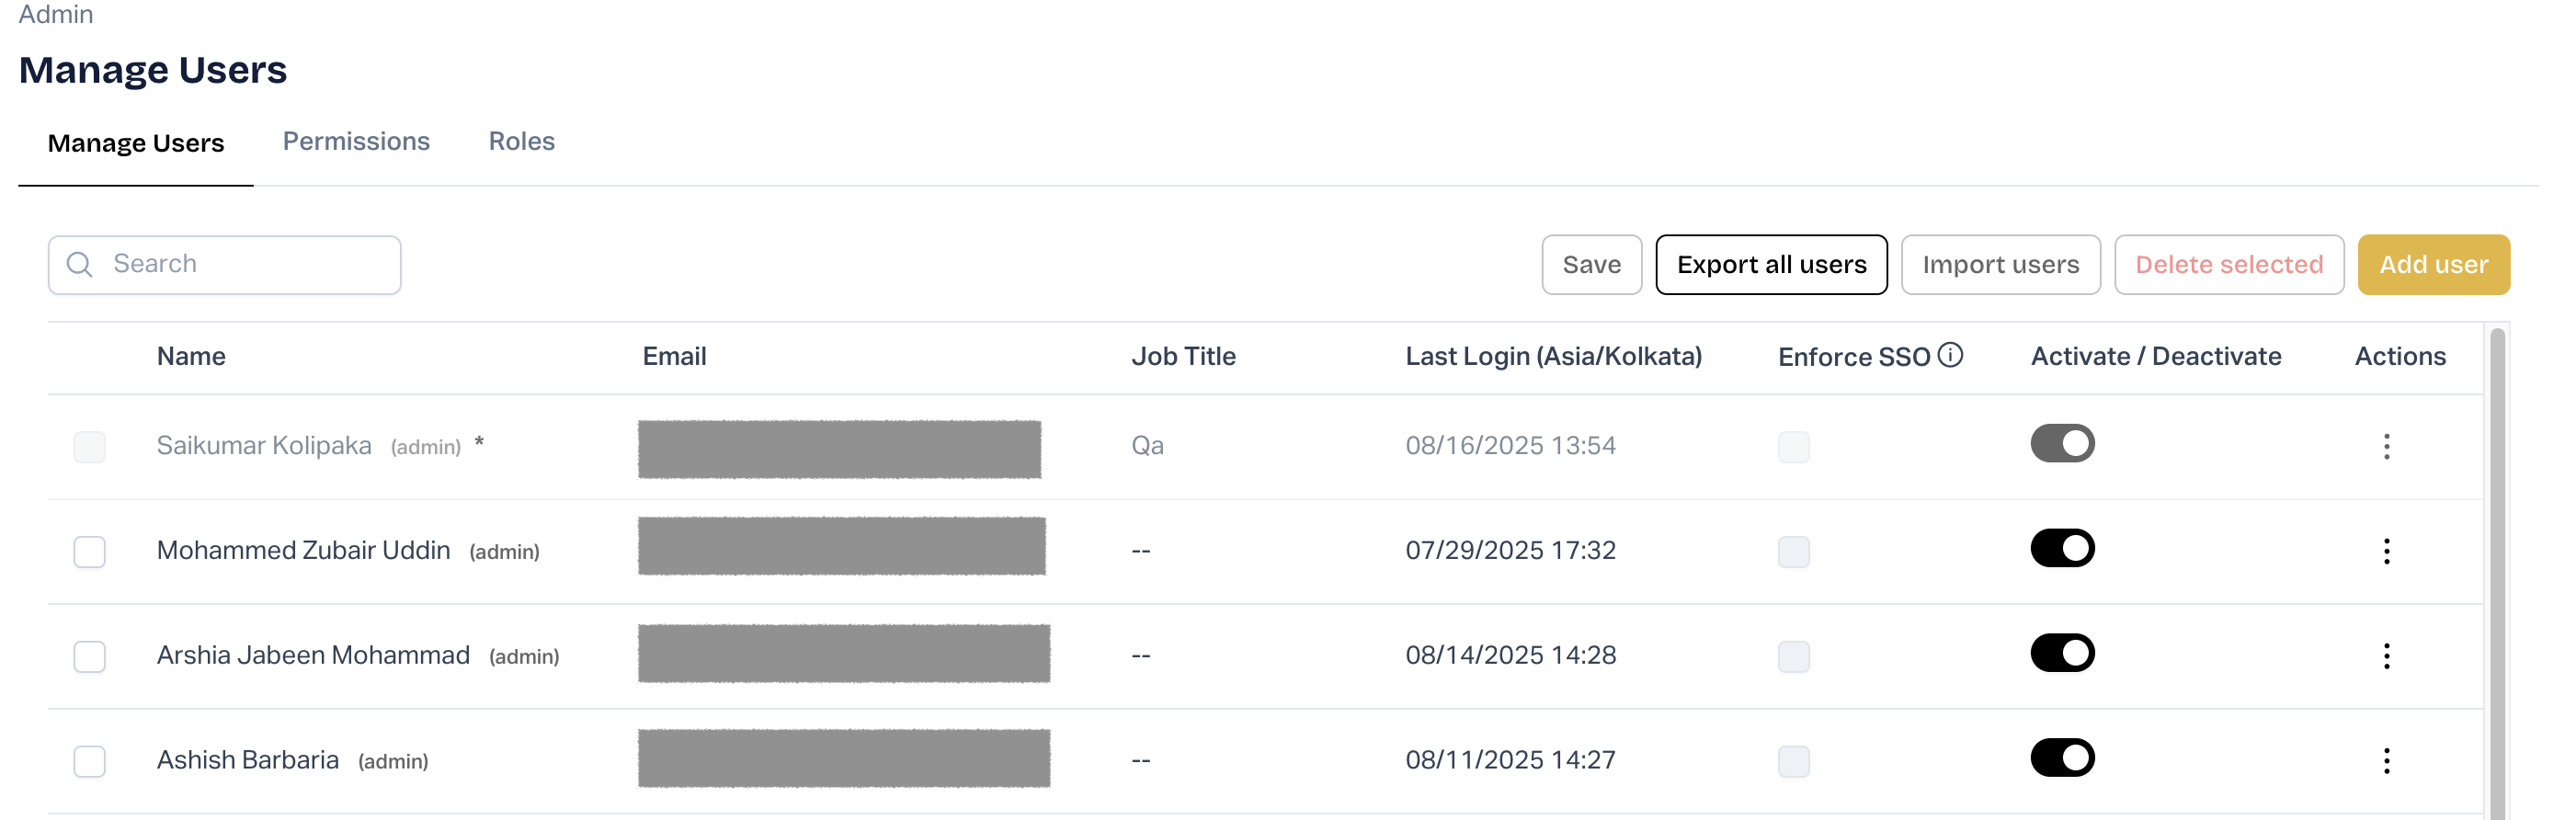Switch to the Permissions tab

[356, 142]
